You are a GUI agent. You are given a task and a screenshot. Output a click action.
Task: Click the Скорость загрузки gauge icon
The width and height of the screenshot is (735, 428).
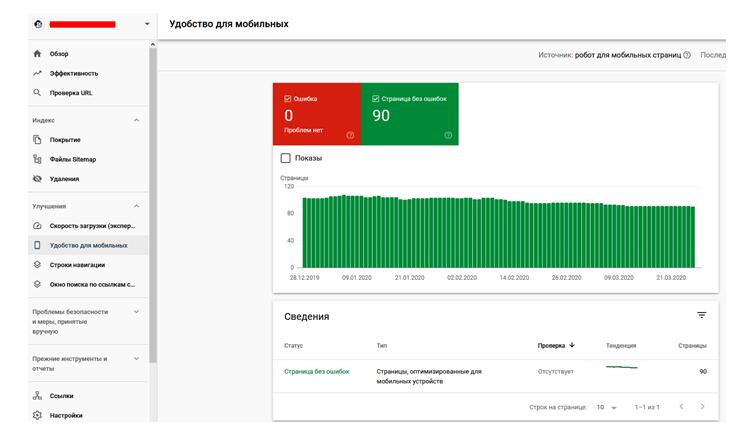[38, 225]
